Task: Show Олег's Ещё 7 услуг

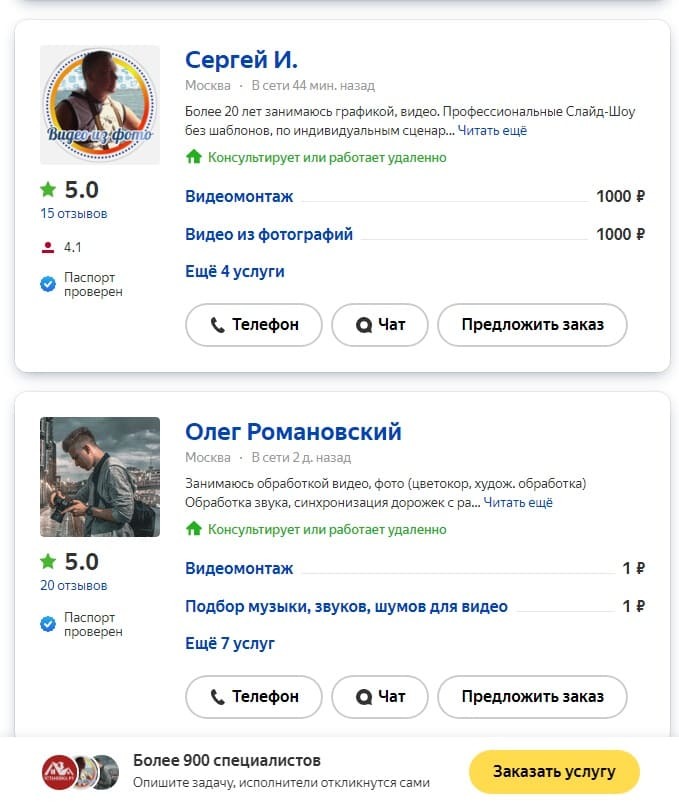Action: pos(230,643)
